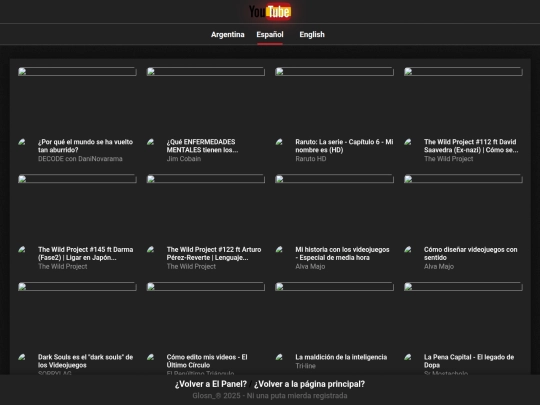Follow the ¿Volver a El Panel? link
The height and width of the screenshot is (405, 540).
click(x=211, y=384)
